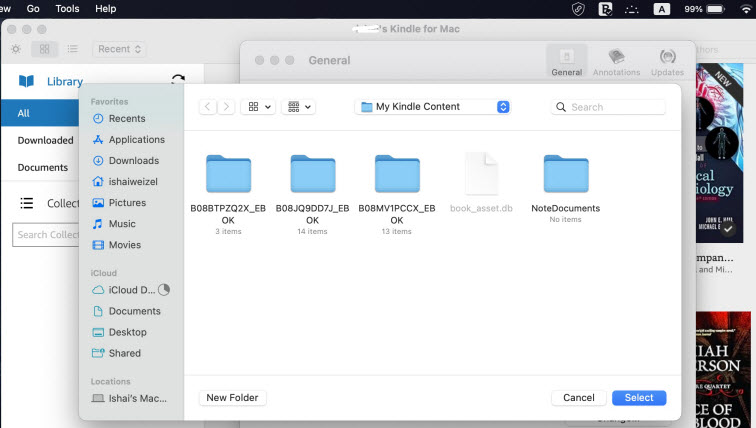Image resolution: width=756 pixels, height=428 pixels.
Task: Click shield icon in menu bar
Action: [x=578, y=9]
